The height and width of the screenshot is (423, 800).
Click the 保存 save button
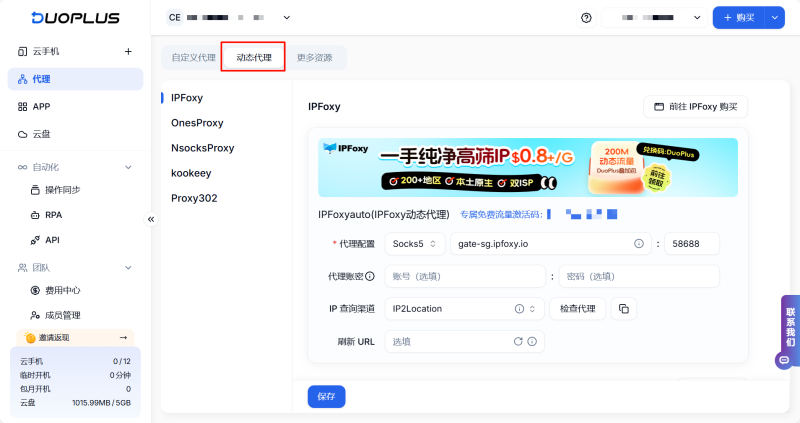(x=326, y=396)
